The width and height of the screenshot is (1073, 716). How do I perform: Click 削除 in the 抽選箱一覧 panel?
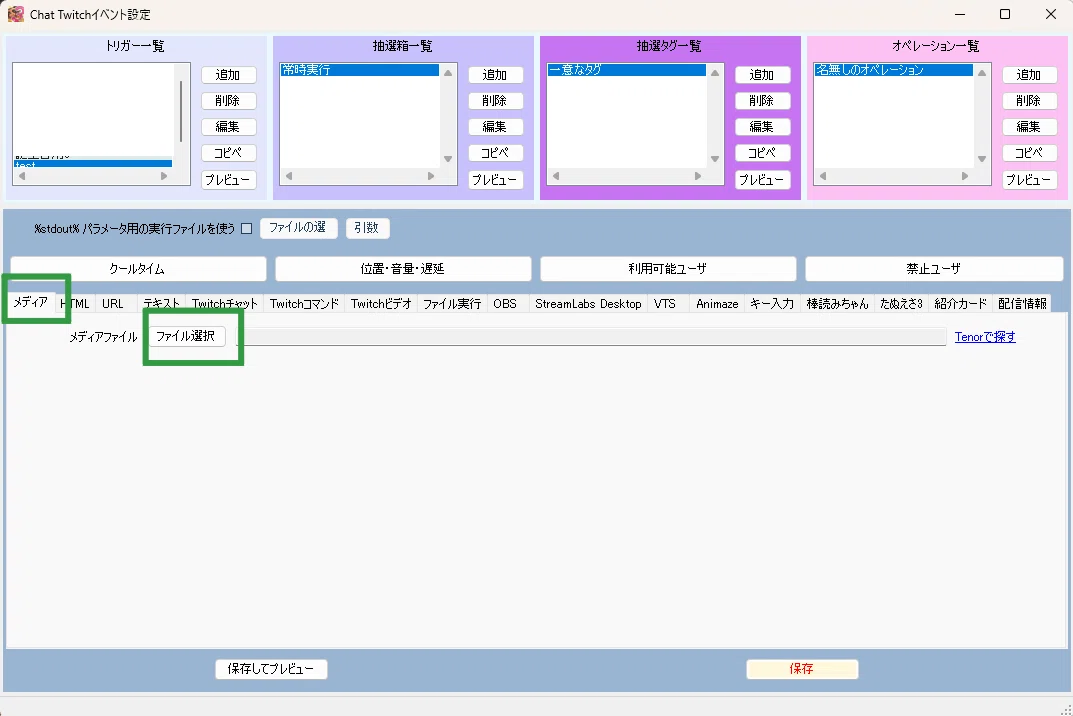click(x=495, y=101)
